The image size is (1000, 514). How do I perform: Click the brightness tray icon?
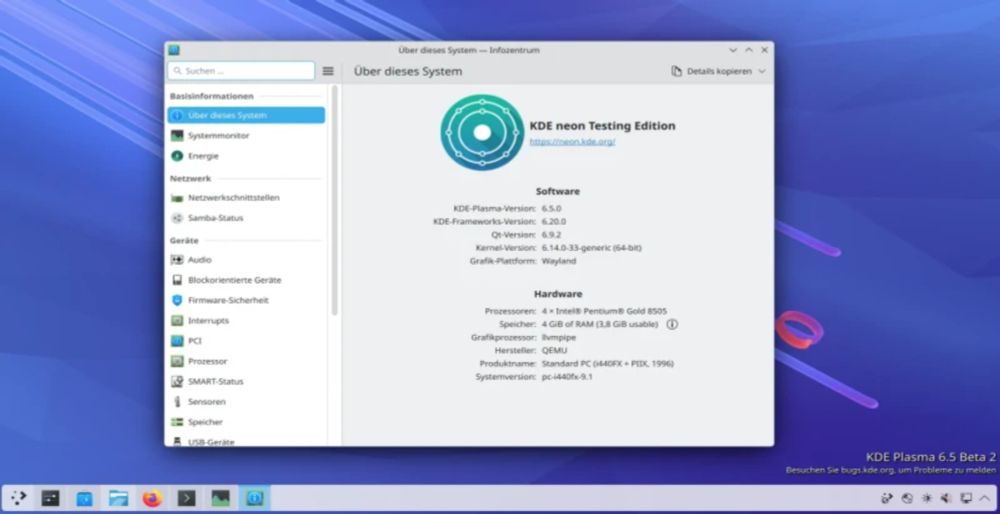point(927,498)
